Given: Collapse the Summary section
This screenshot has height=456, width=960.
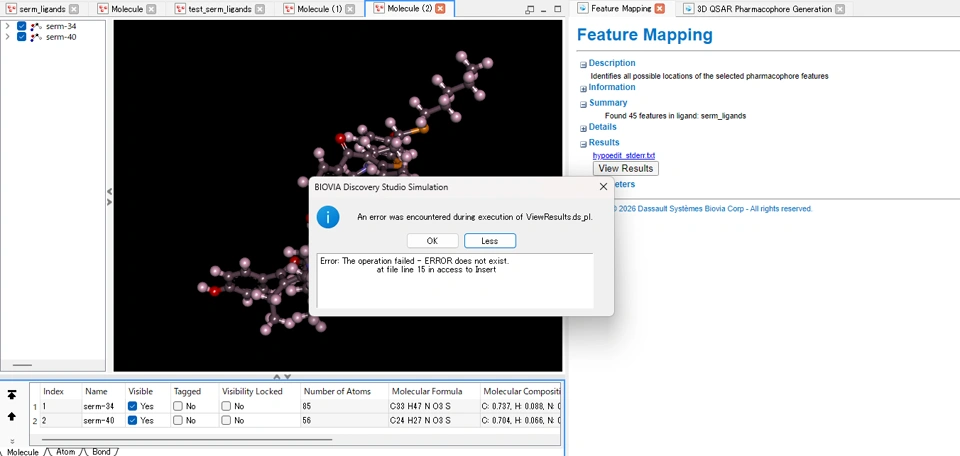Looking at the screenshot, I should tap(583, 104).
